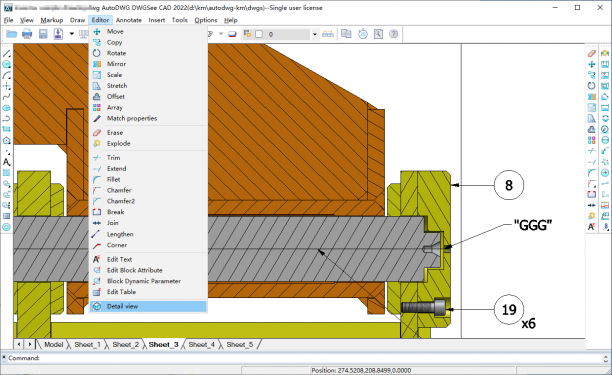Screen dimensions: 612x375
Task: Open the Tools menu
Action: point(180,20)
